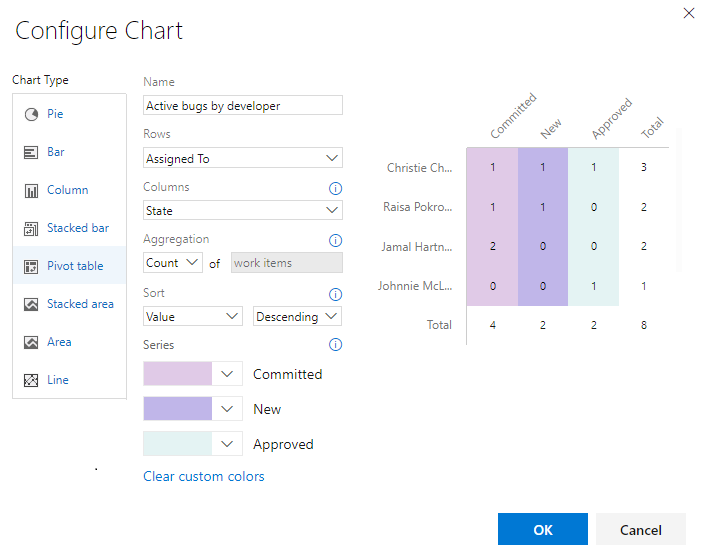Select Line chart type label

pos(58,380)
